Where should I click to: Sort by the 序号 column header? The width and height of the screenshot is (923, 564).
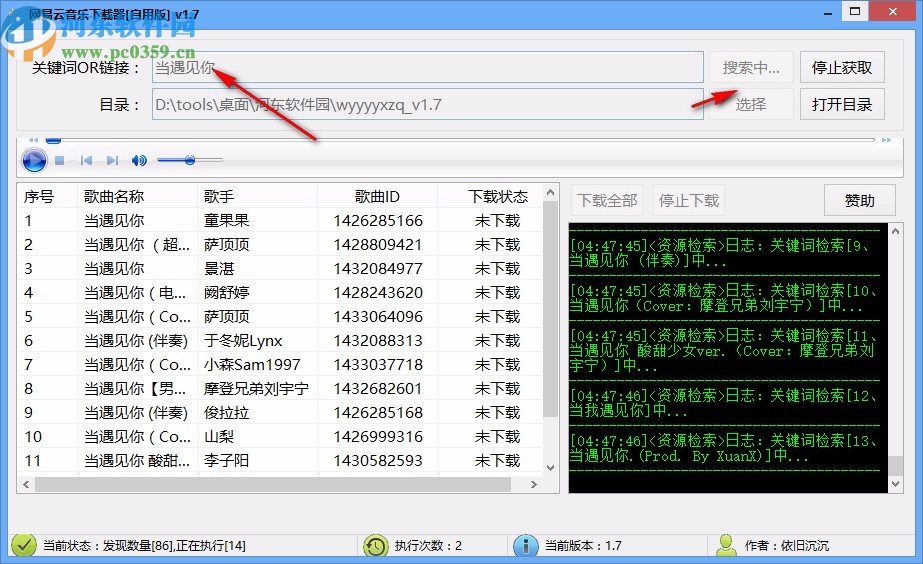(48, 196)
